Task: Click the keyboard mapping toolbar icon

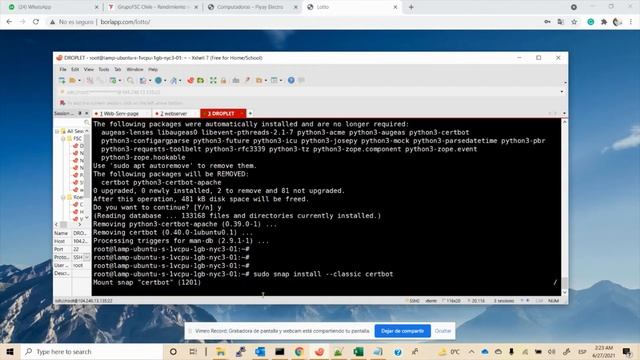Action: [236, 80]
